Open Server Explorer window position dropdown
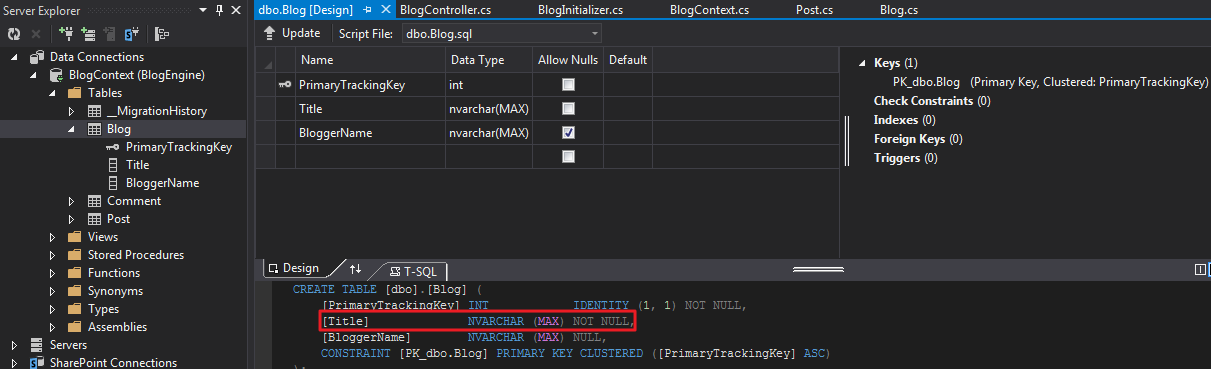 coord(204,9)
